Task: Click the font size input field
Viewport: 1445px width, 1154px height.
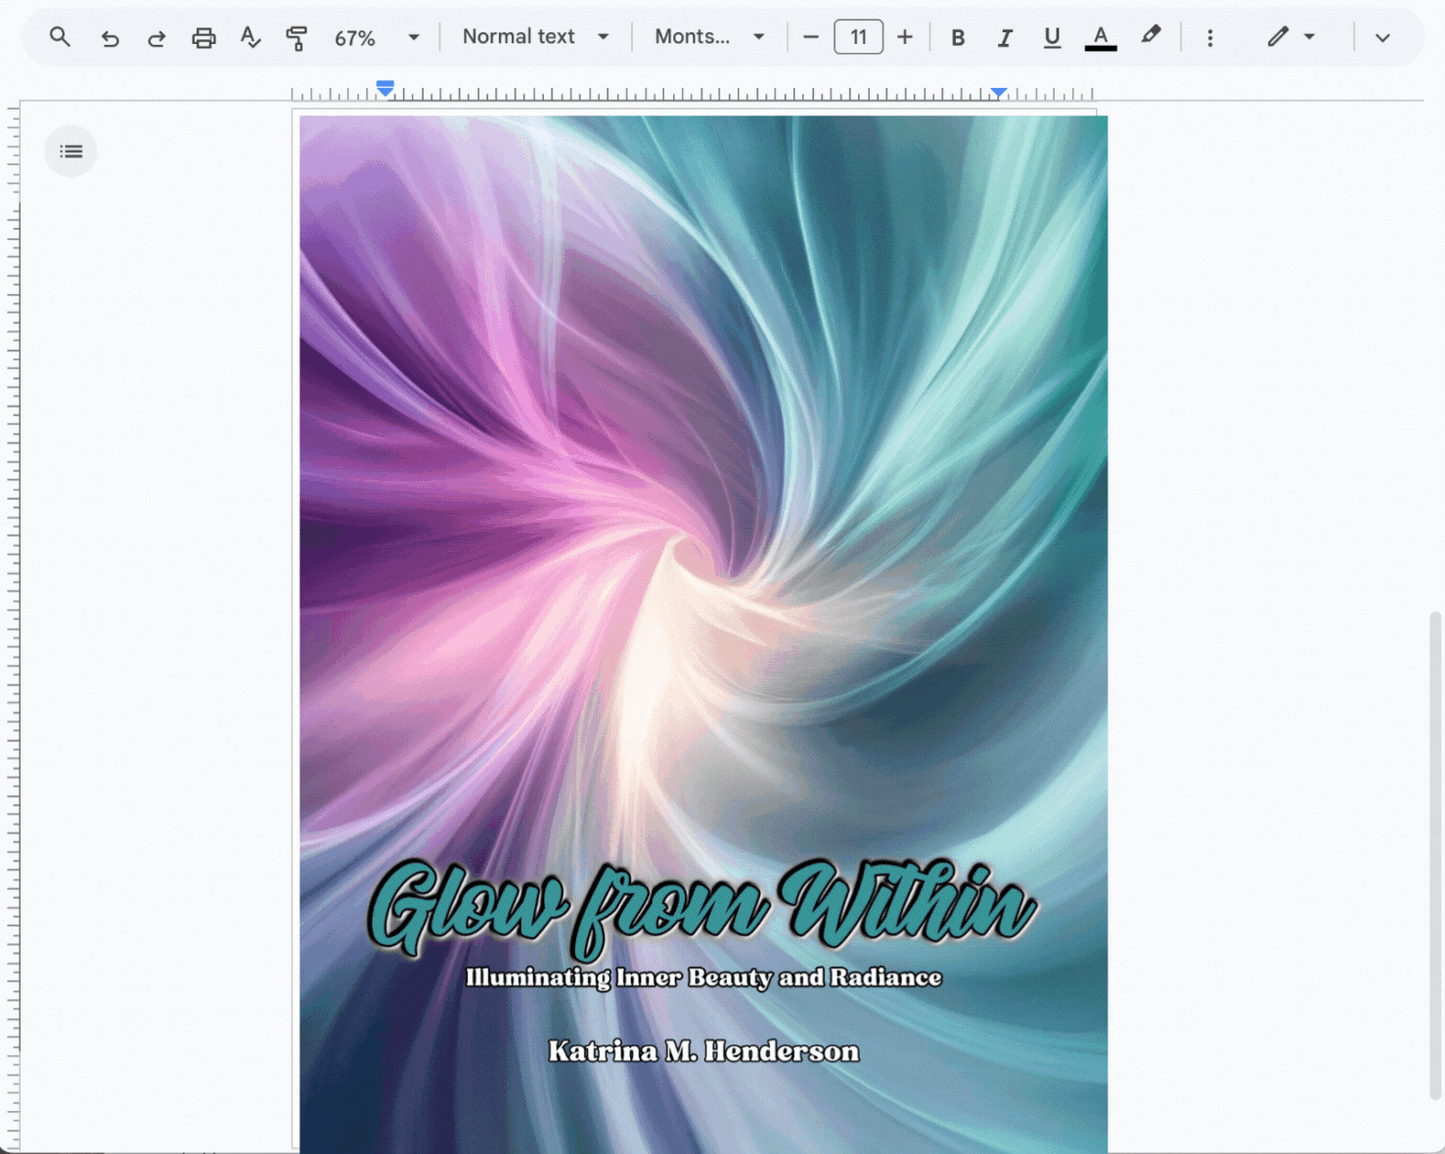Action: (x=858, y=37)
